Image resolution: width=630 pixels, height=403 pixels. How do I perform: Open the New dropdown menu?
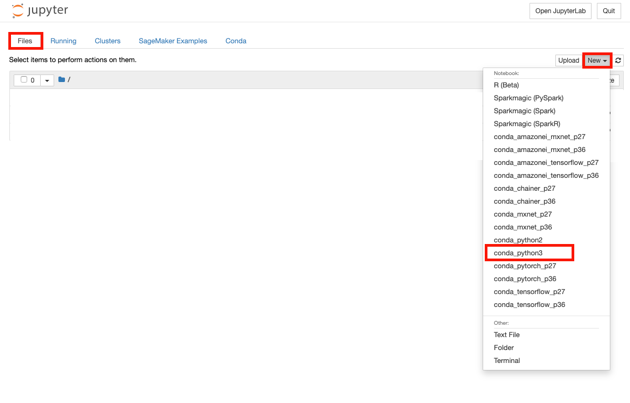pyautogui.click(x=597, y=61)
